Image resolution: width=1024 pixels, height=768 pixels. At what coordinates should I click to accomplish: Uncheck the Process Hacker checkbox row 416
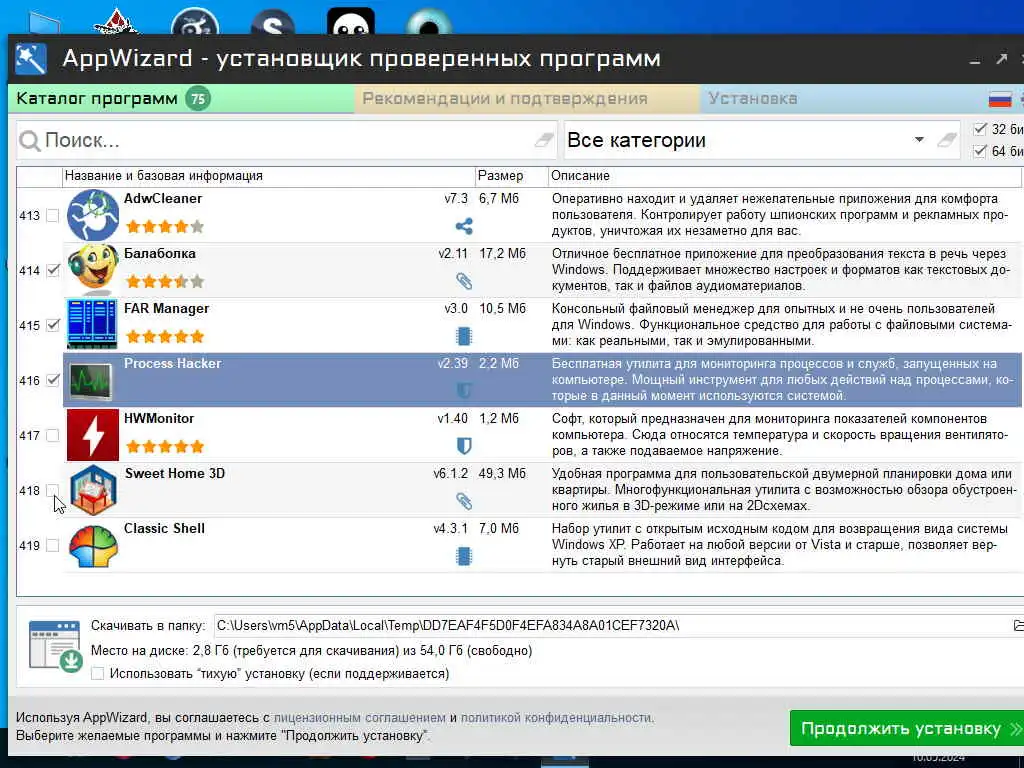click(x=53, y=380)
